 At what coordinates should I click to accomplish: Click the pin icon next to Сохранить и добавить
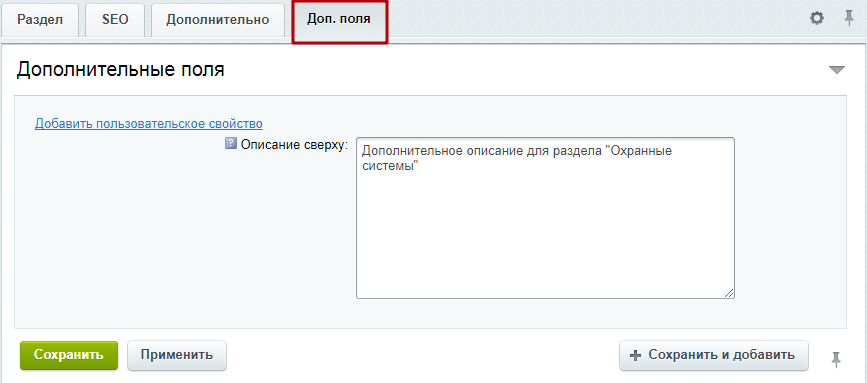coord(836,359)
